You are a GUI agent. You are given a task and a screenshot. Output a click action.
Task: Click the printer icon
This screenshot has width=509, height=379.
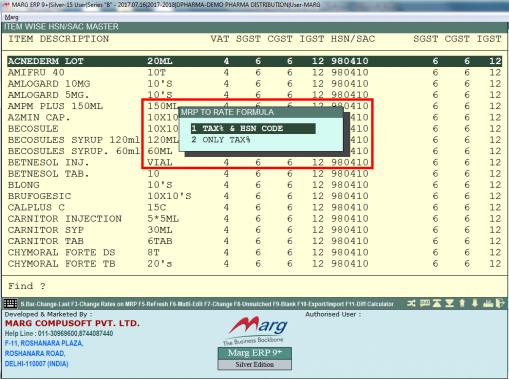click(x=488, y=303)
